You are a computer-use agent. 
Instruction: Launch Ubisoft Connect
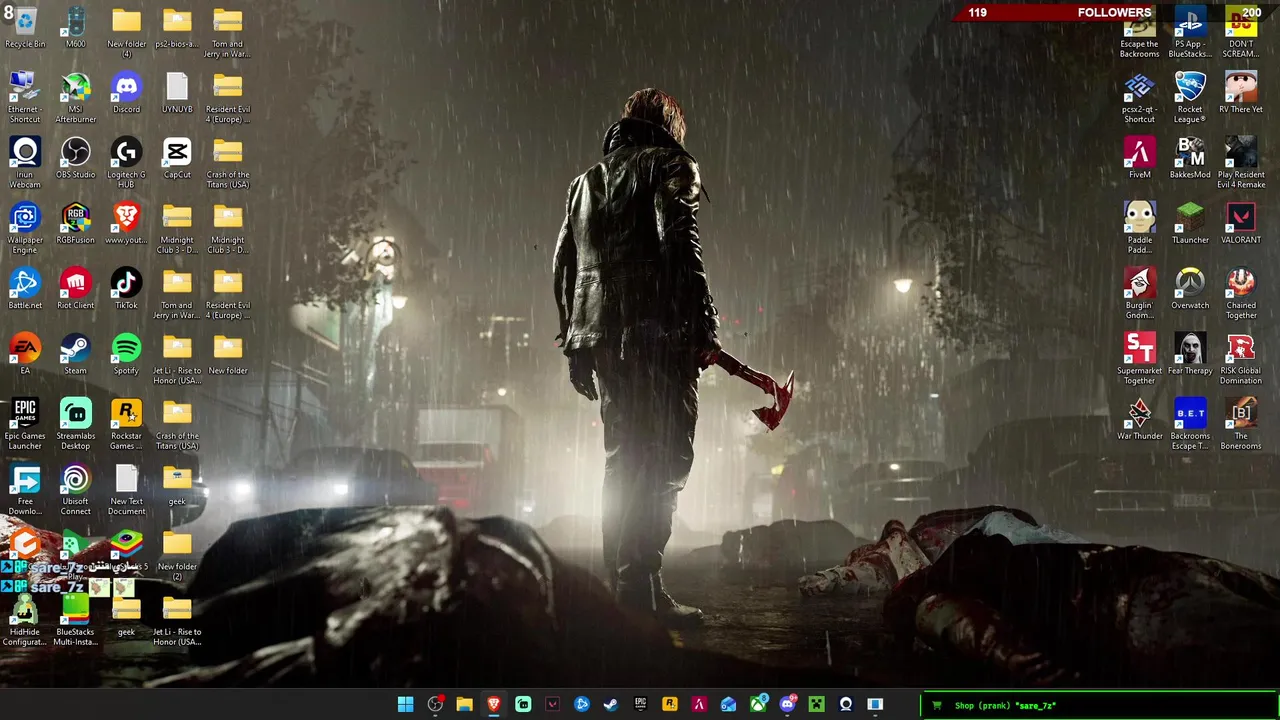(x=75, y=490)
